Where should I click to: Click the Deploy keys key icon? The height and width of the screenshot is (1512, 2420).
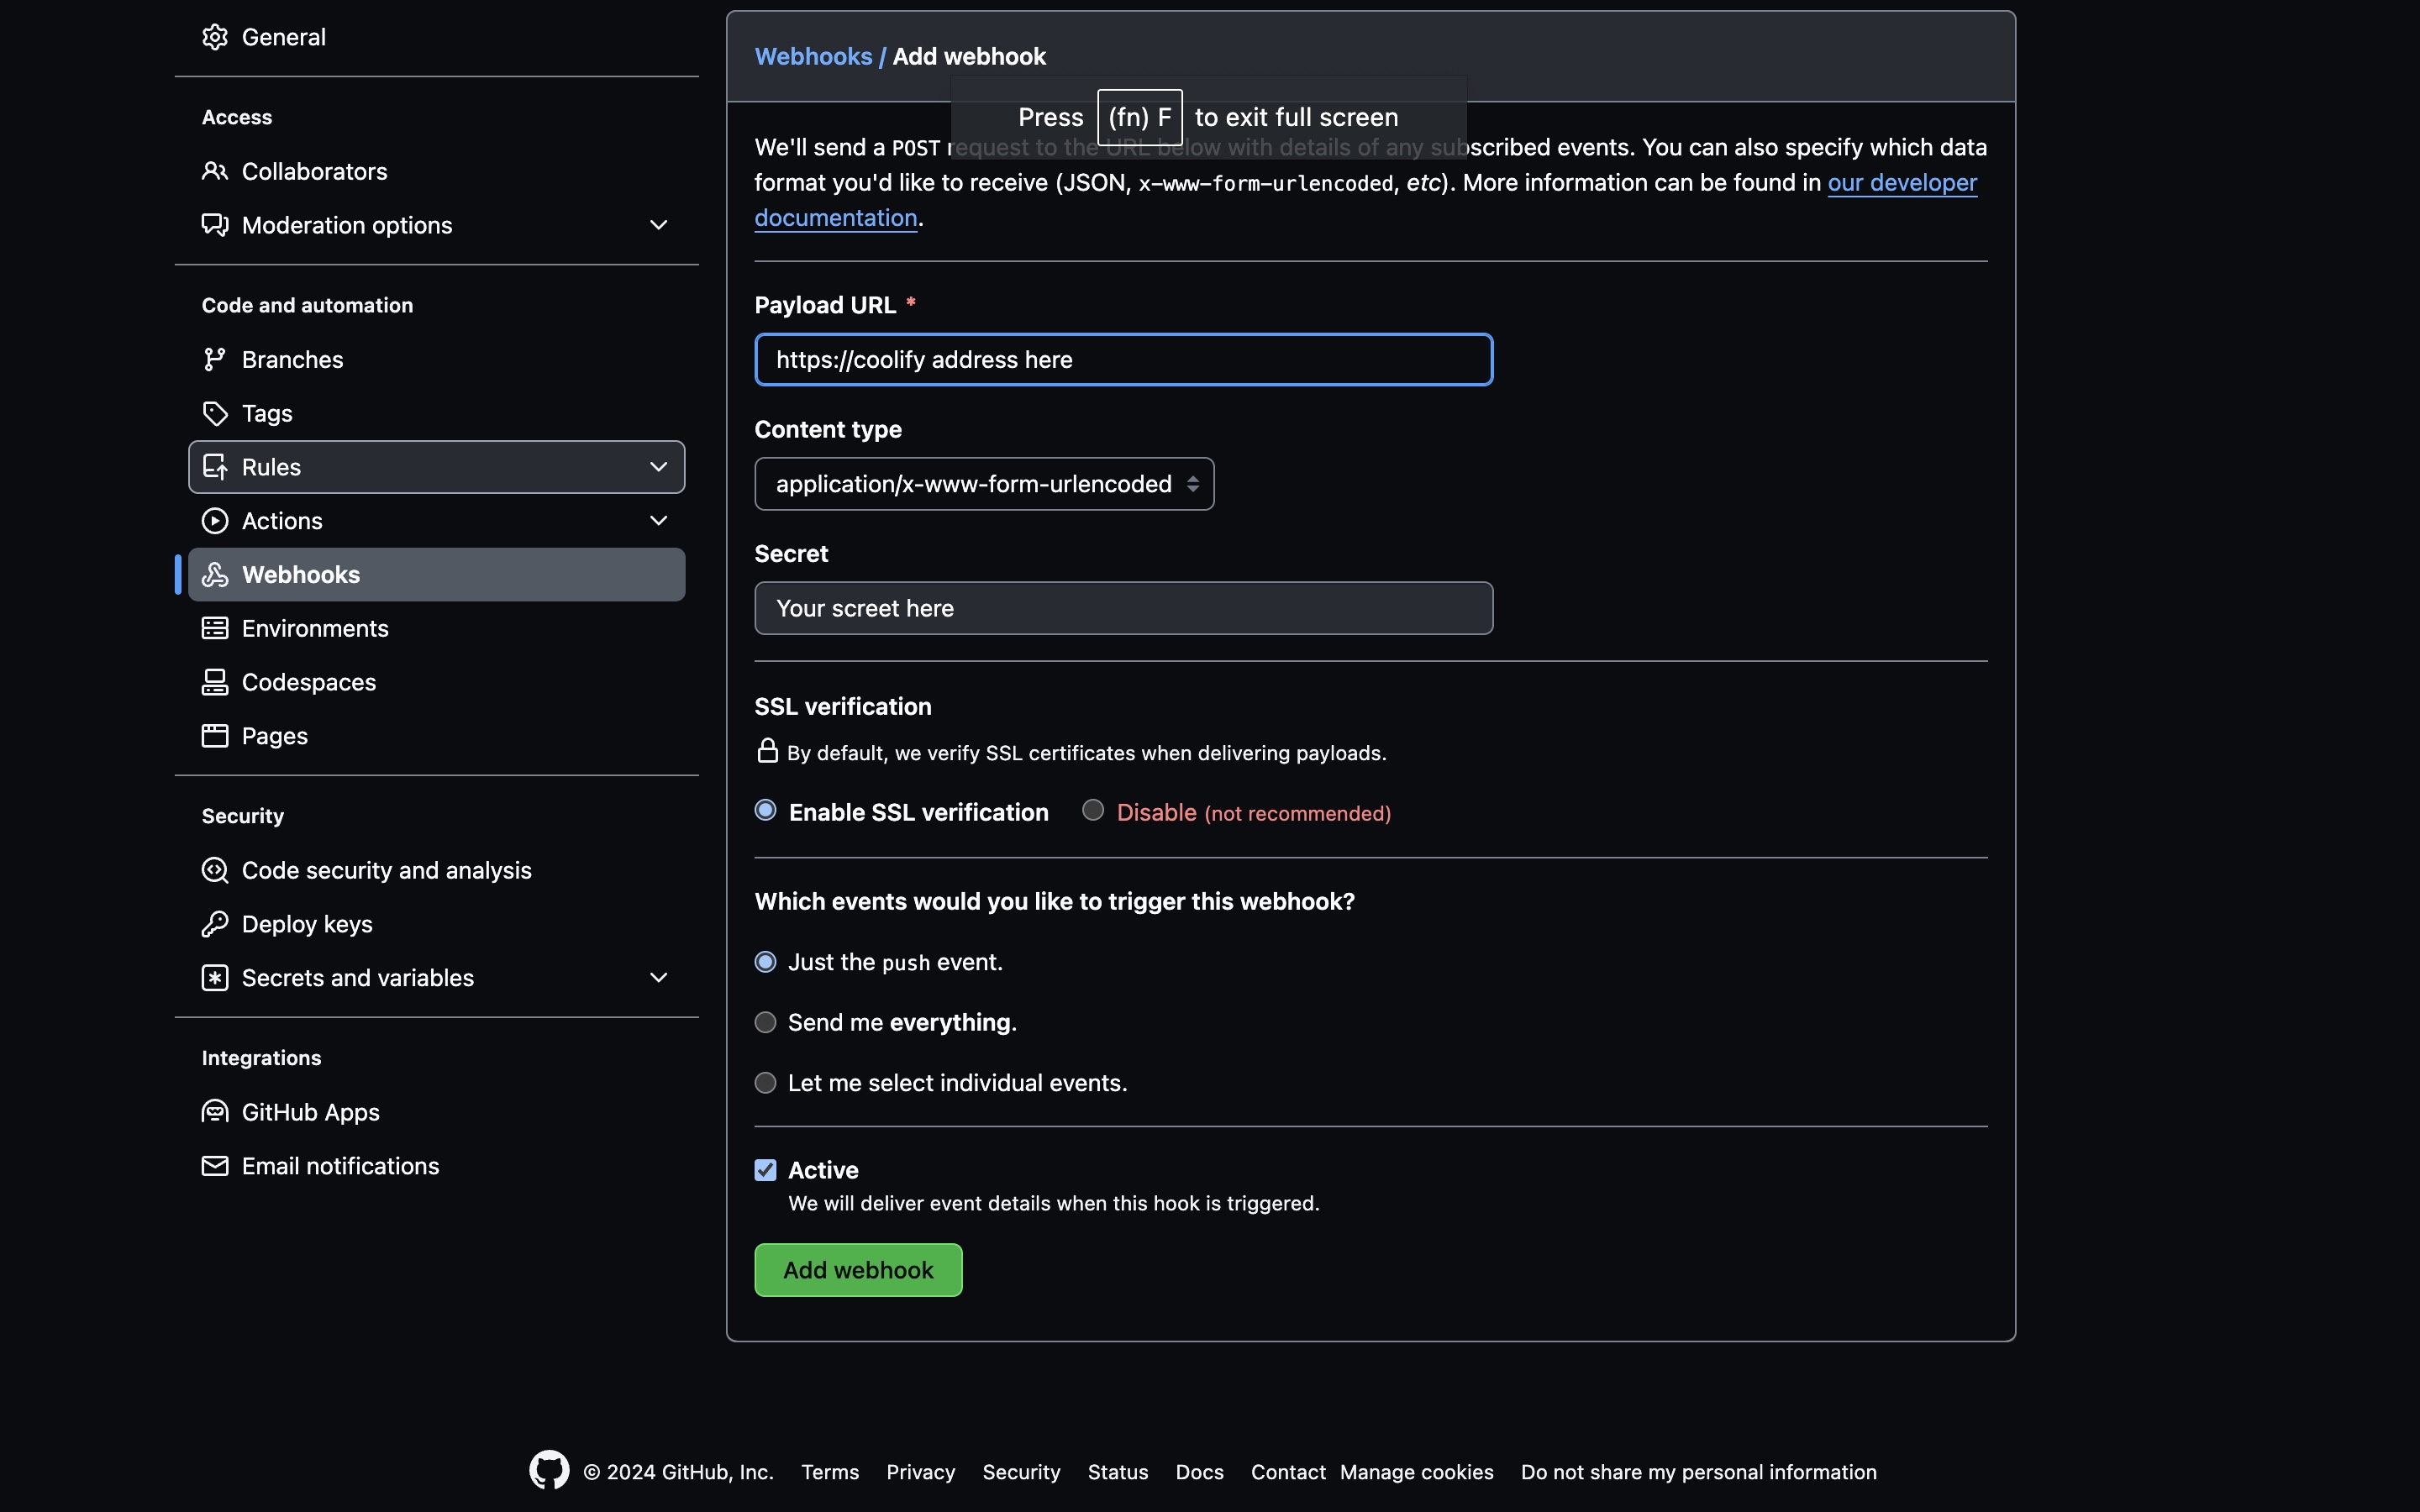click(215, 924)
